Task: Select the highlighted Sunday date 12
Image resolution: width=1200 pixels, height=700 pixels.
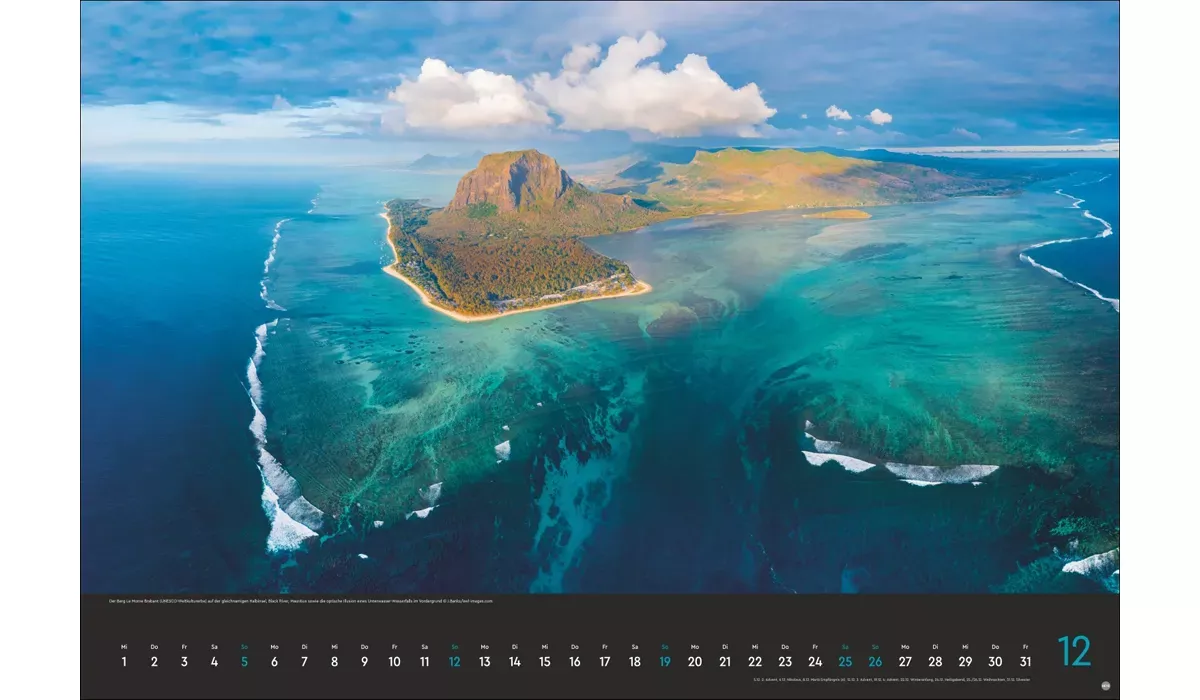Action: pyautogui.click(x=454, y=661)
